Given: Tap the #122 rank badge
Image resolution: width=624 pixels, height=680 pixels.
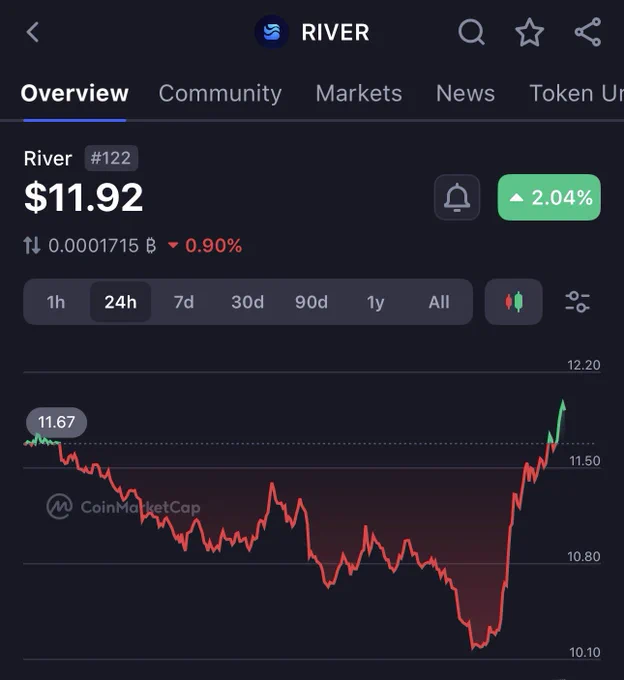Looking at the screenshot, I should (x=111, y=158).
